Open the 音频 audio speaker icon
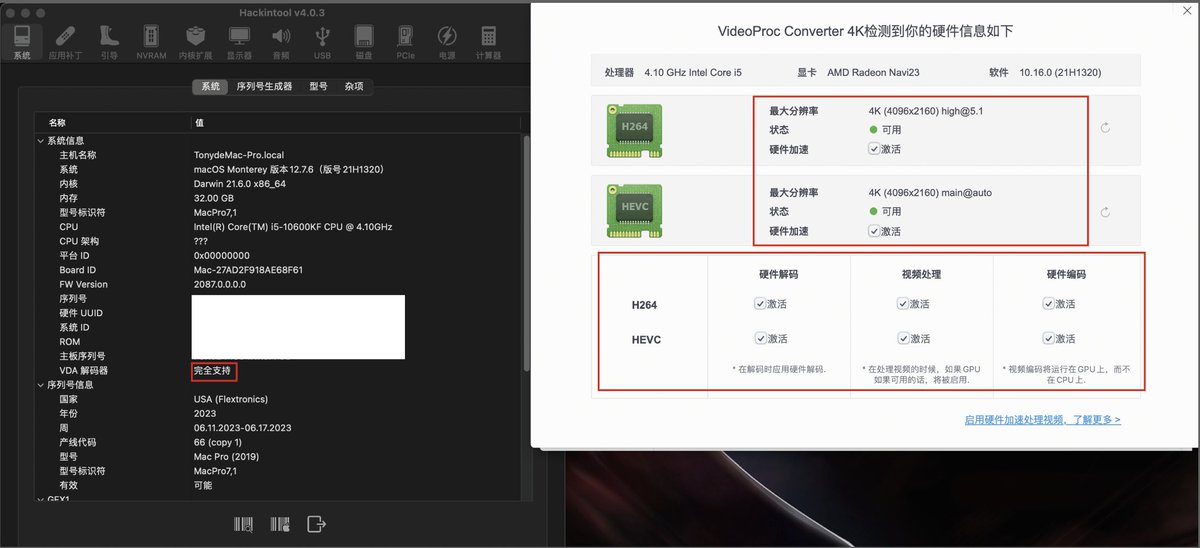The height and width of the screenshot is (548, 1200). pyautogui.click(x=281, y=42)
